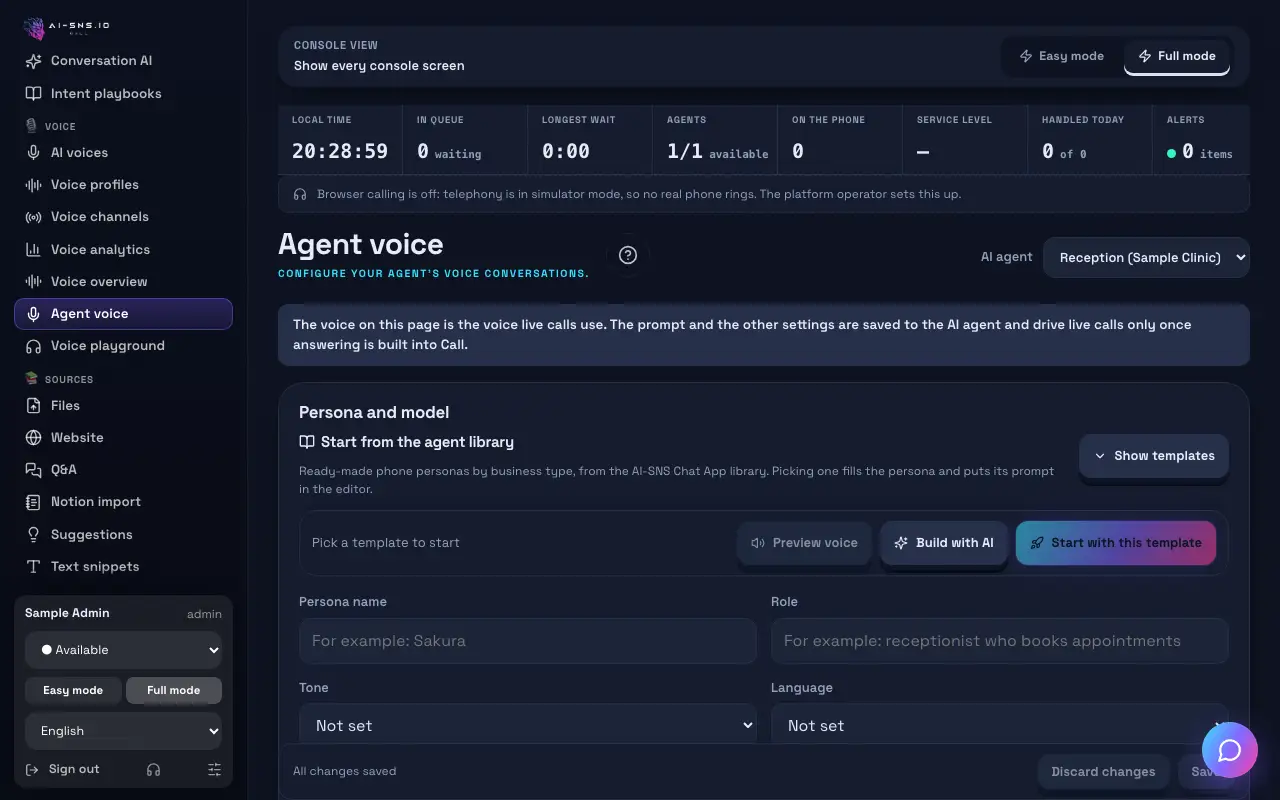Click the Voice profiles waveform icon
This screenshot has height=800, width=1280.
33,185
